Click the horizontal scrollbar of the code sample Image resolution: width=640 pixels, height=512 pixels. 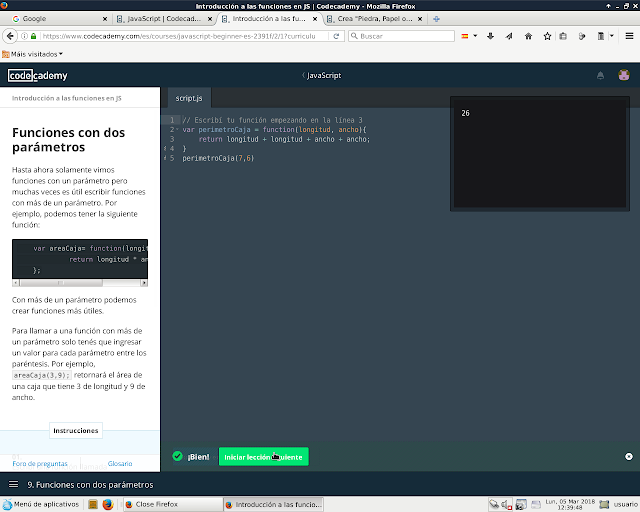pyautogui.click(x=80, y=283)
